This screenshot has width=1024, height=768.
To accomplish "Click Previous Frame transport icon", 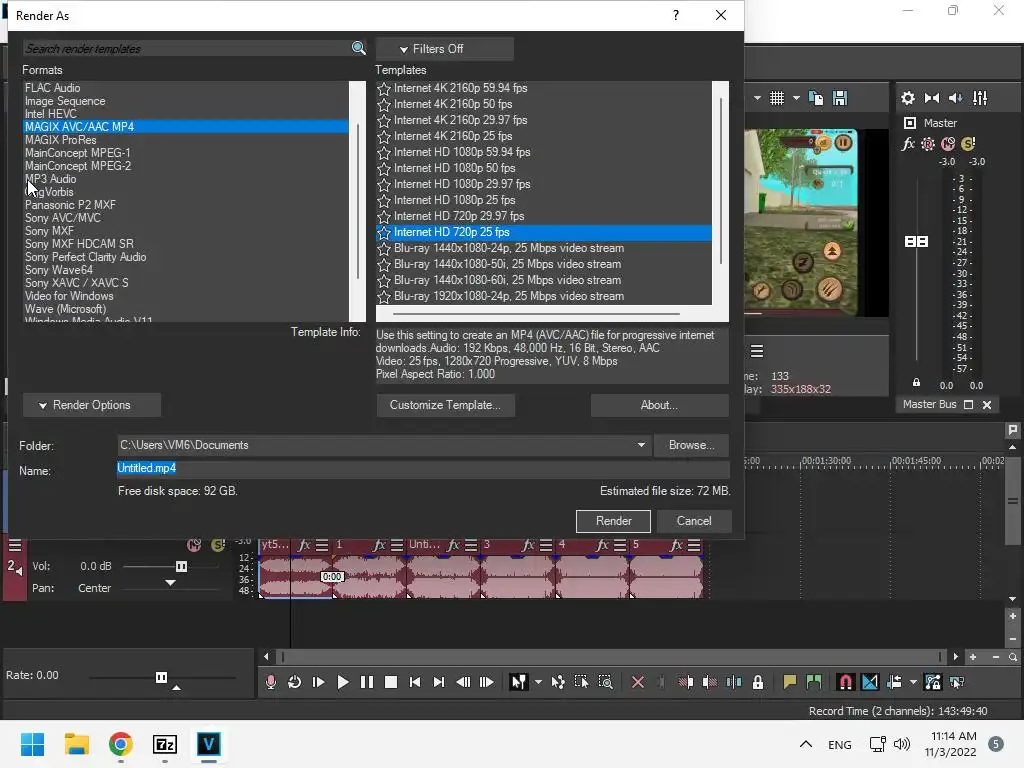I will [x=463, y=682].
